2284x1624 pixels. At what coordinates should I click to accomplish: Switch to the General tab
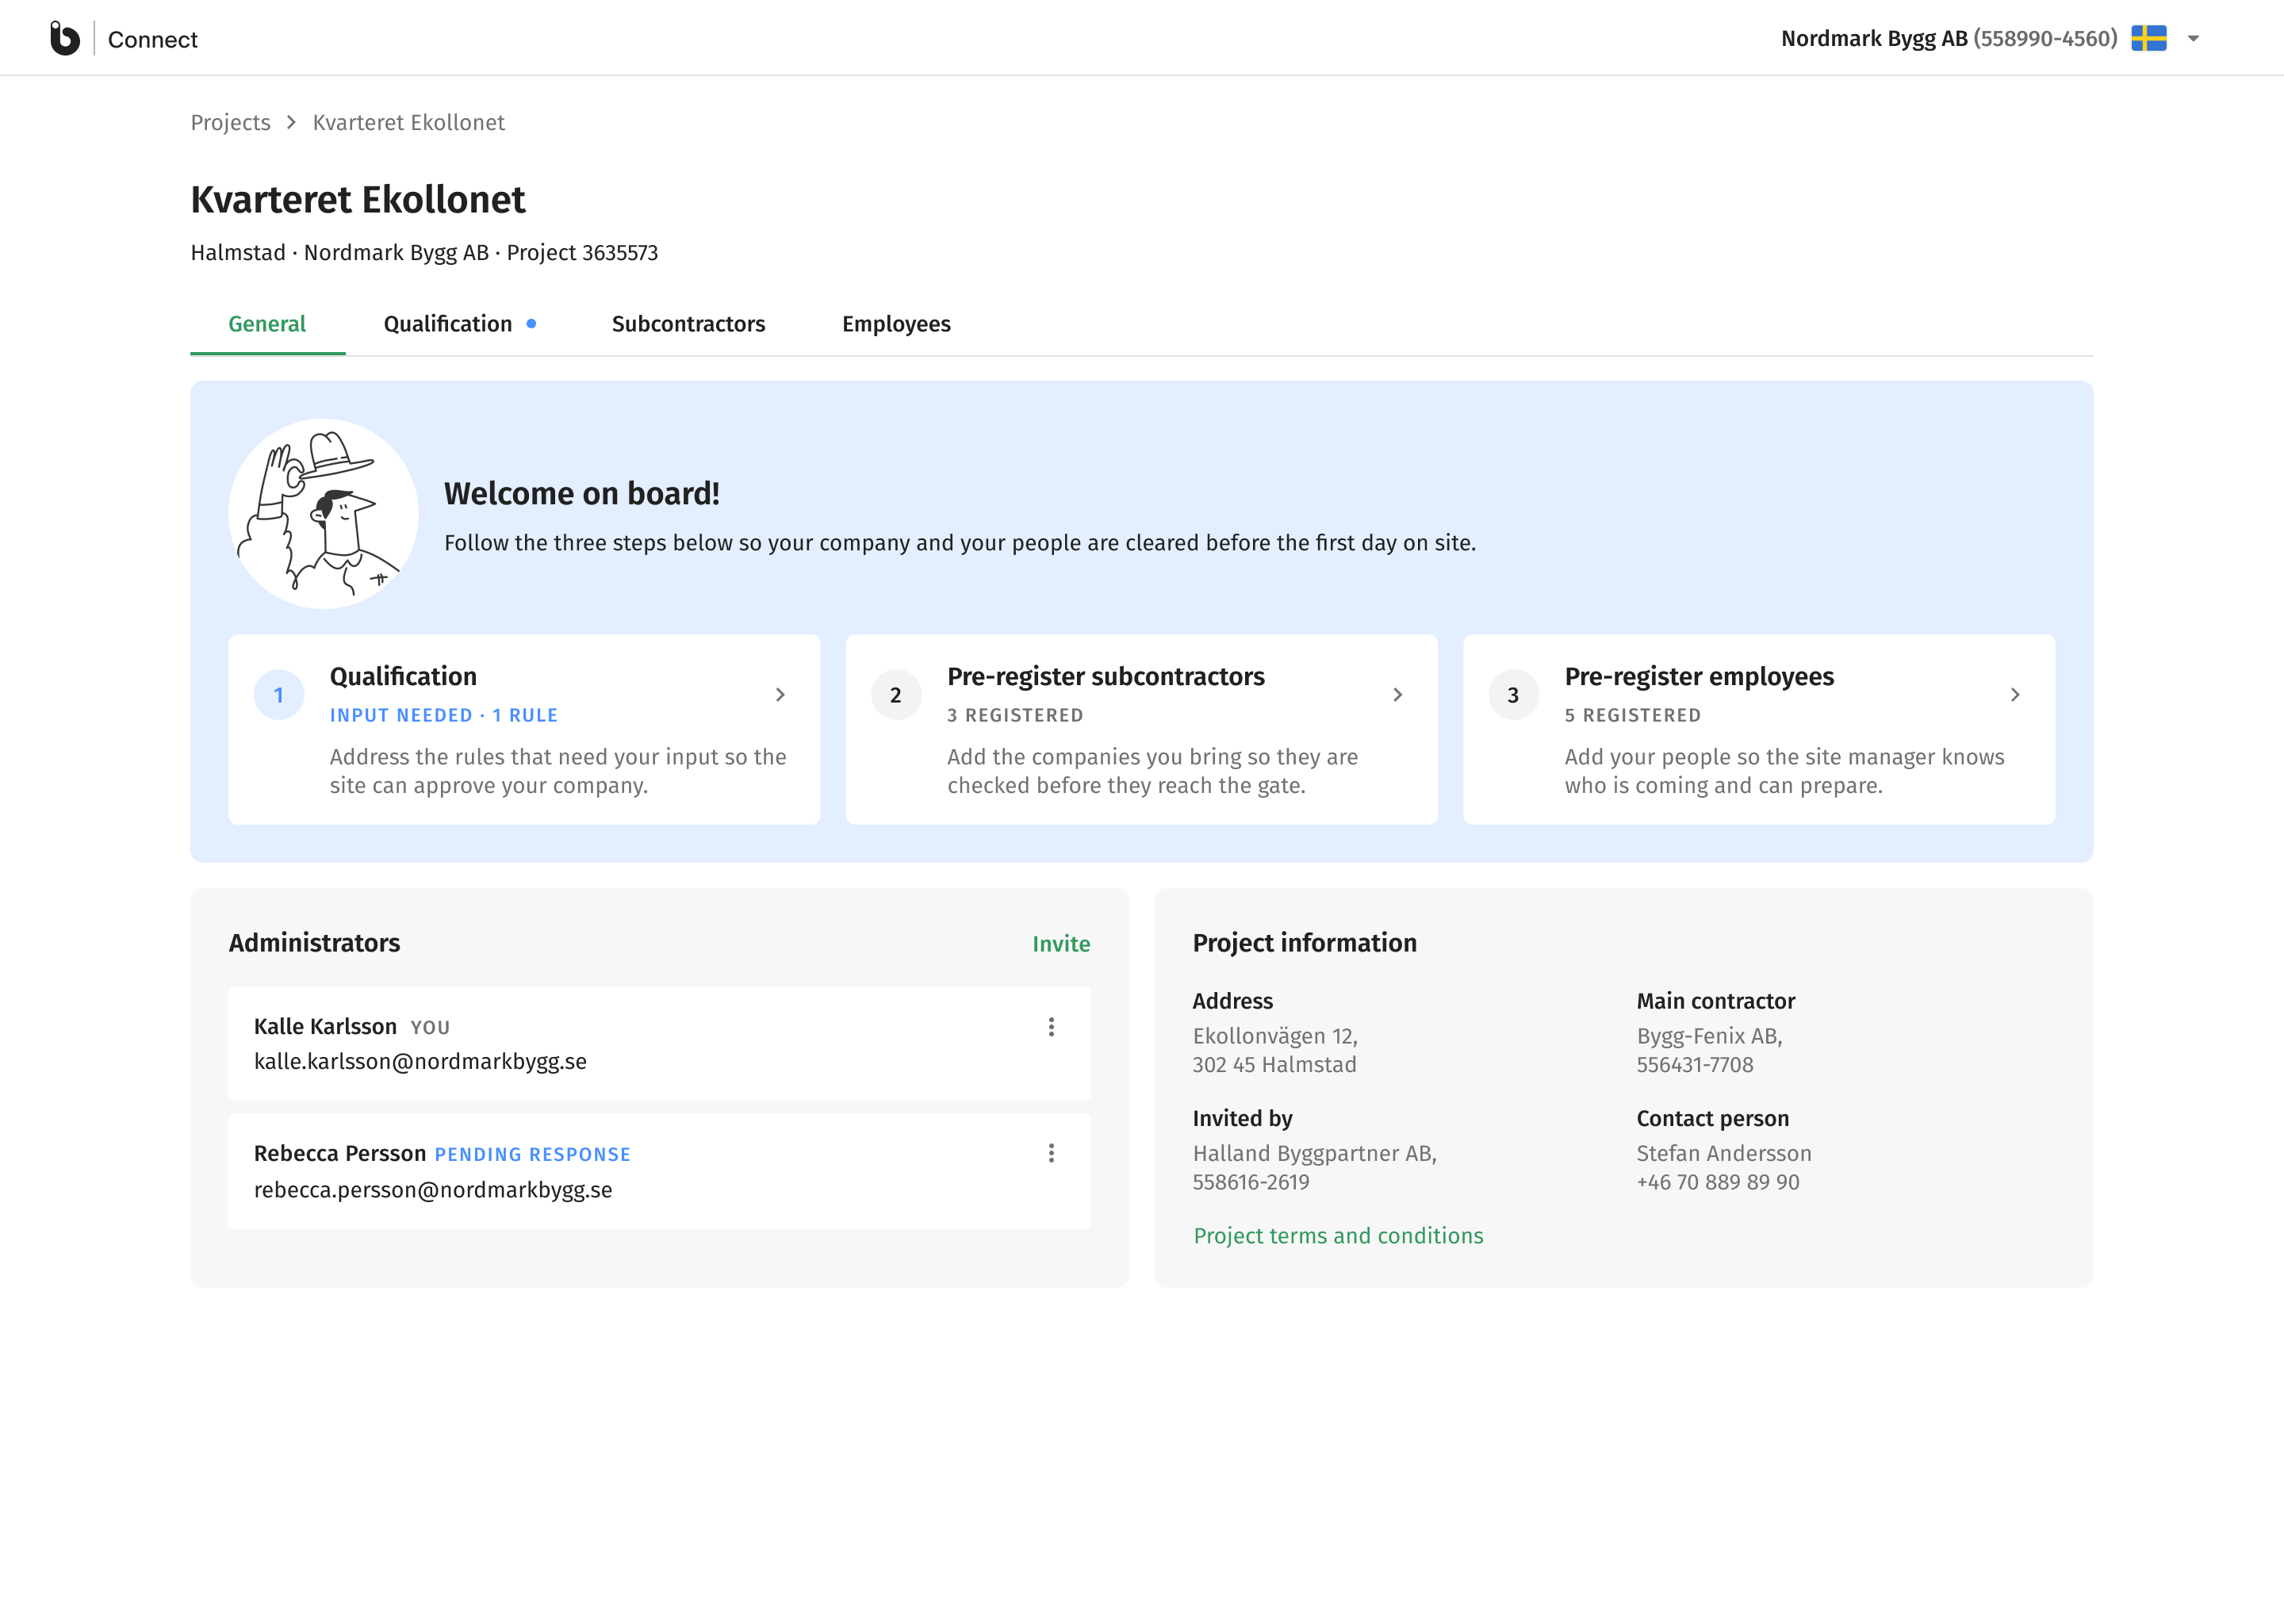(267, 324)
